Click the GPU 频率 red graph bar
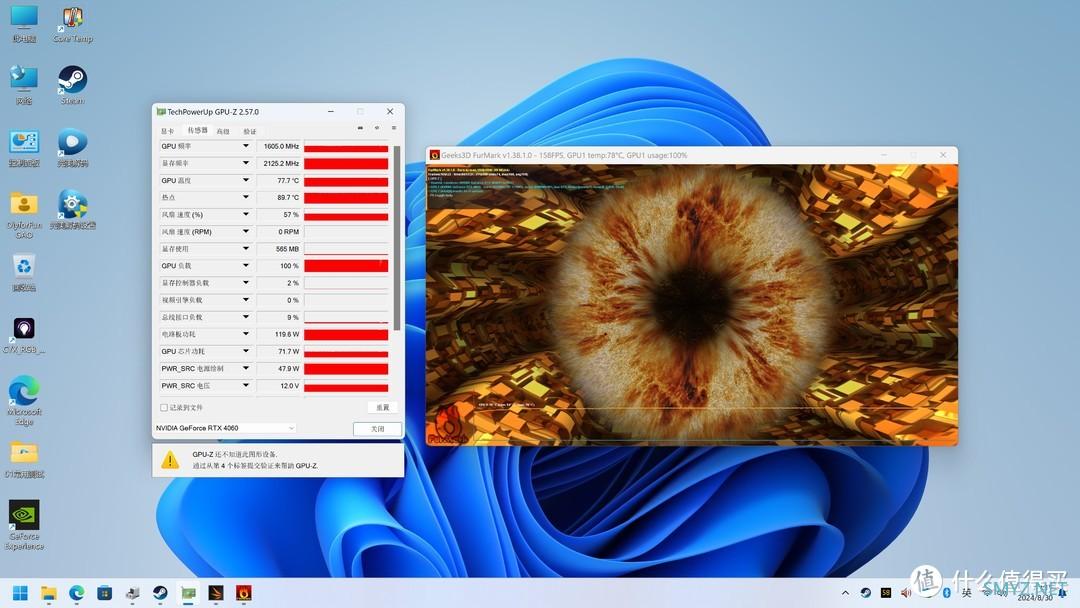1080x608 pixels. click(346, 147)
